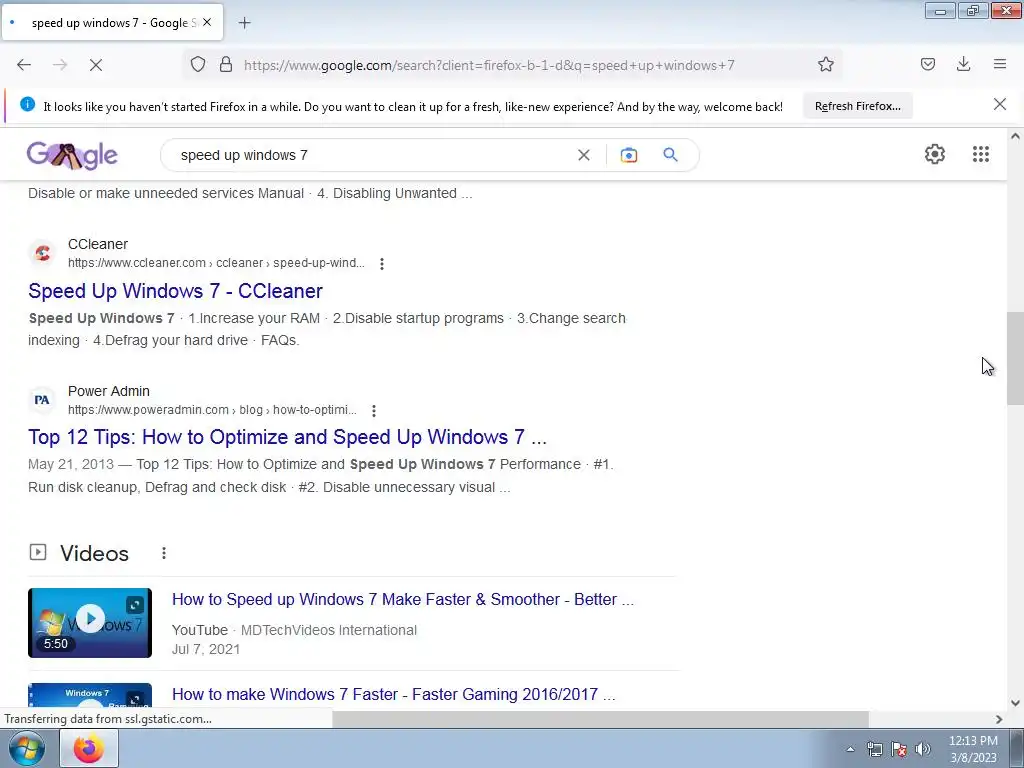Click the Firefox taskbar icon

coord(89,748)
